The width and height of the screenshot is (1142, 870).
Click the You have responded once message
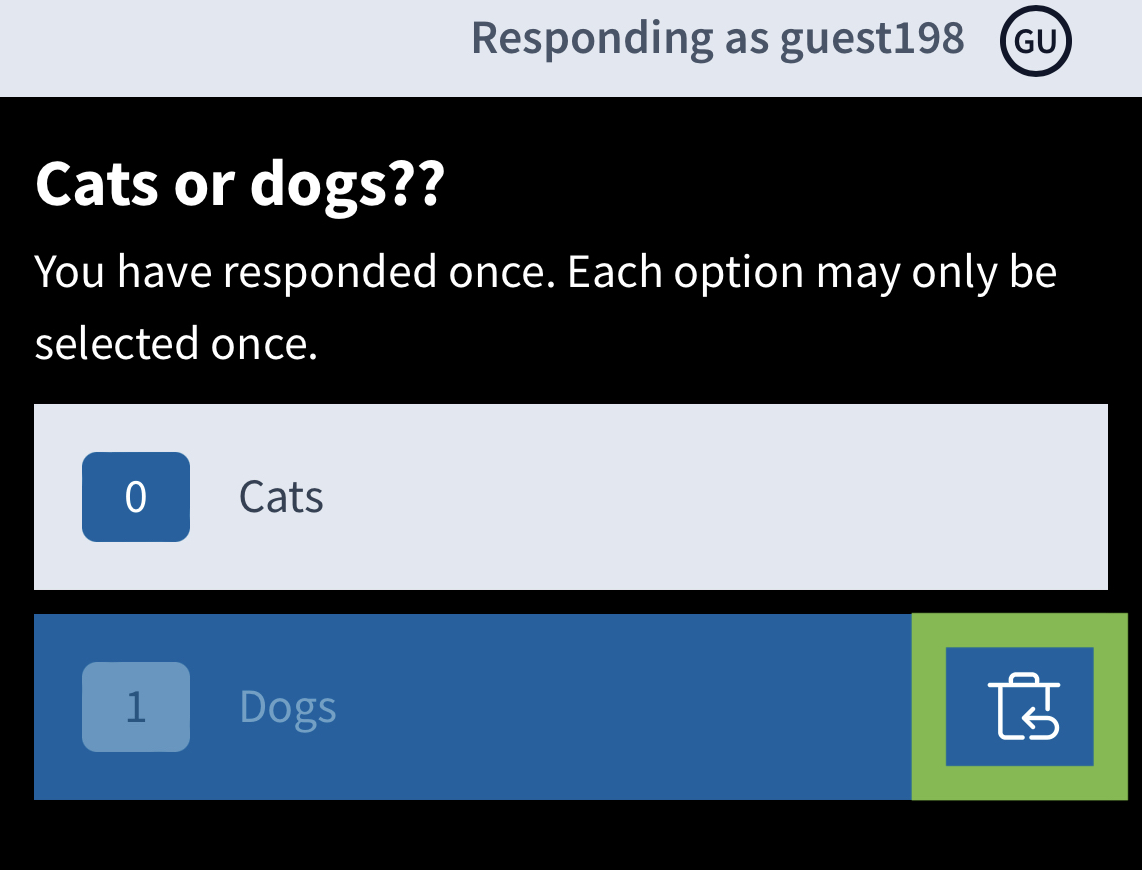pos(295,272)
